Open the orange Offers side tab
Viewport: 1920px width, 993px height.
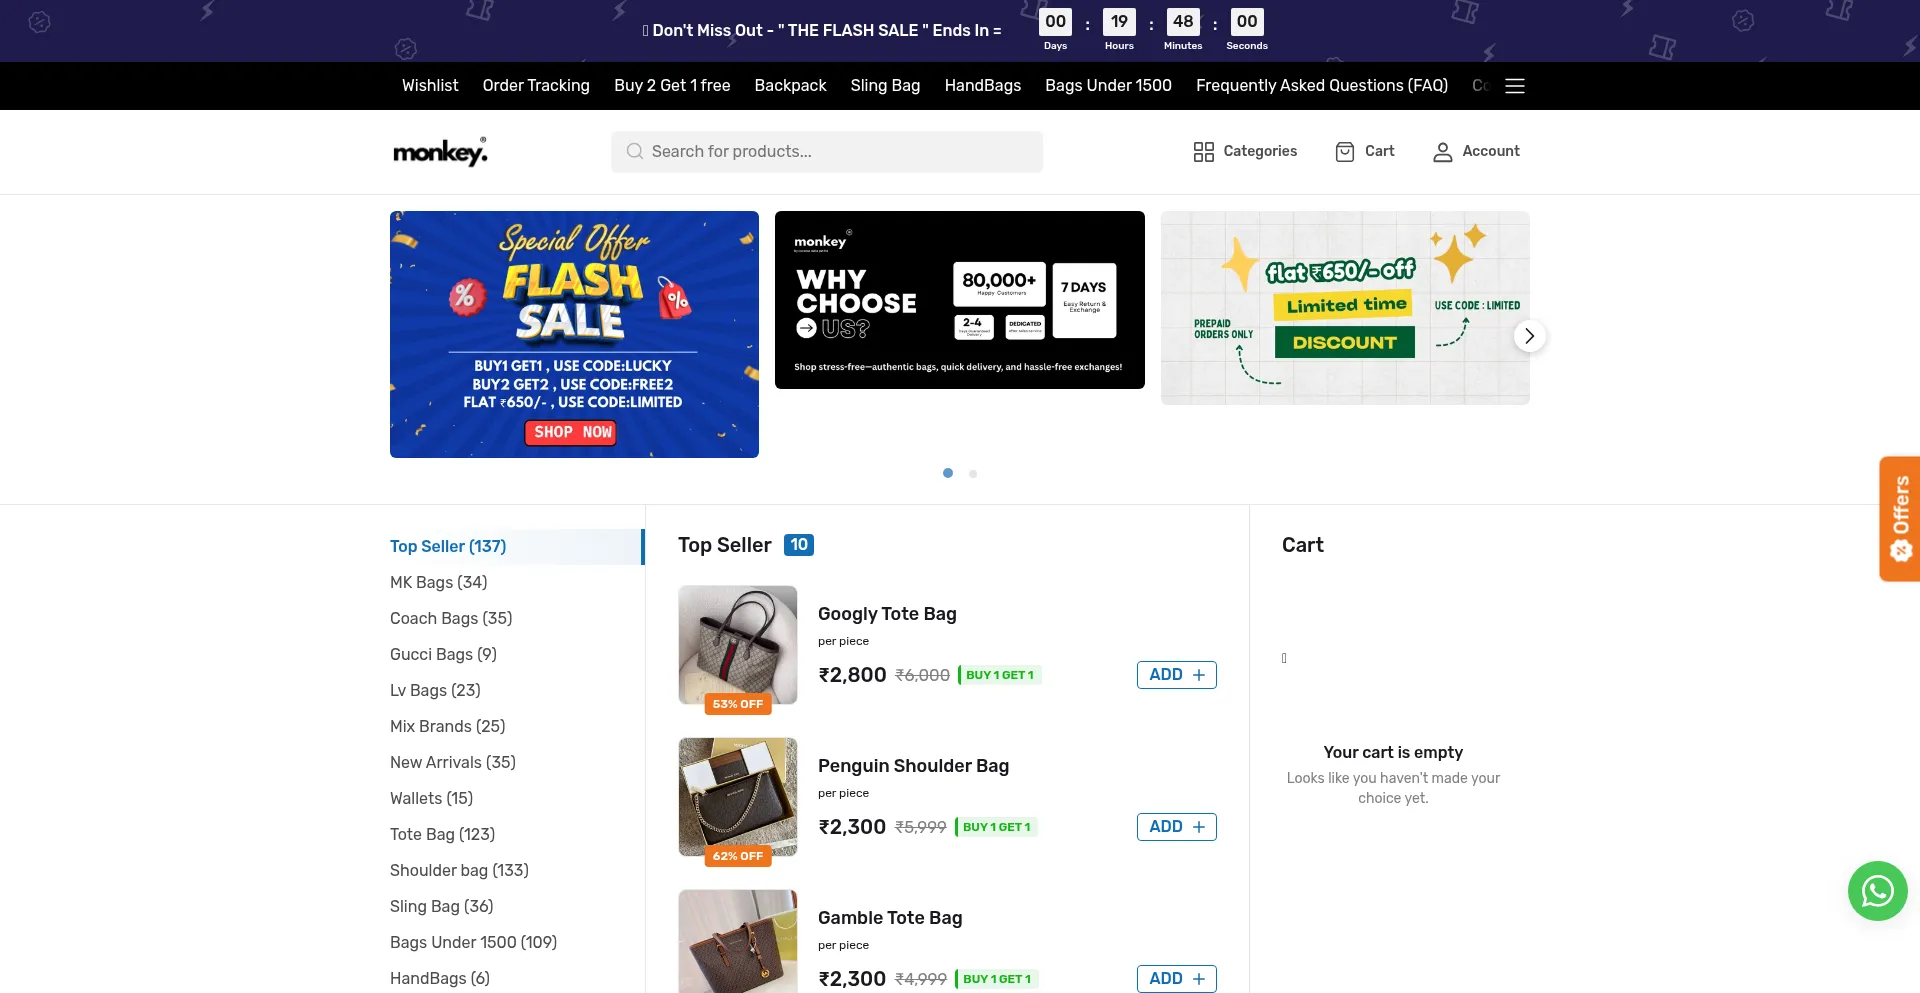1899,518
